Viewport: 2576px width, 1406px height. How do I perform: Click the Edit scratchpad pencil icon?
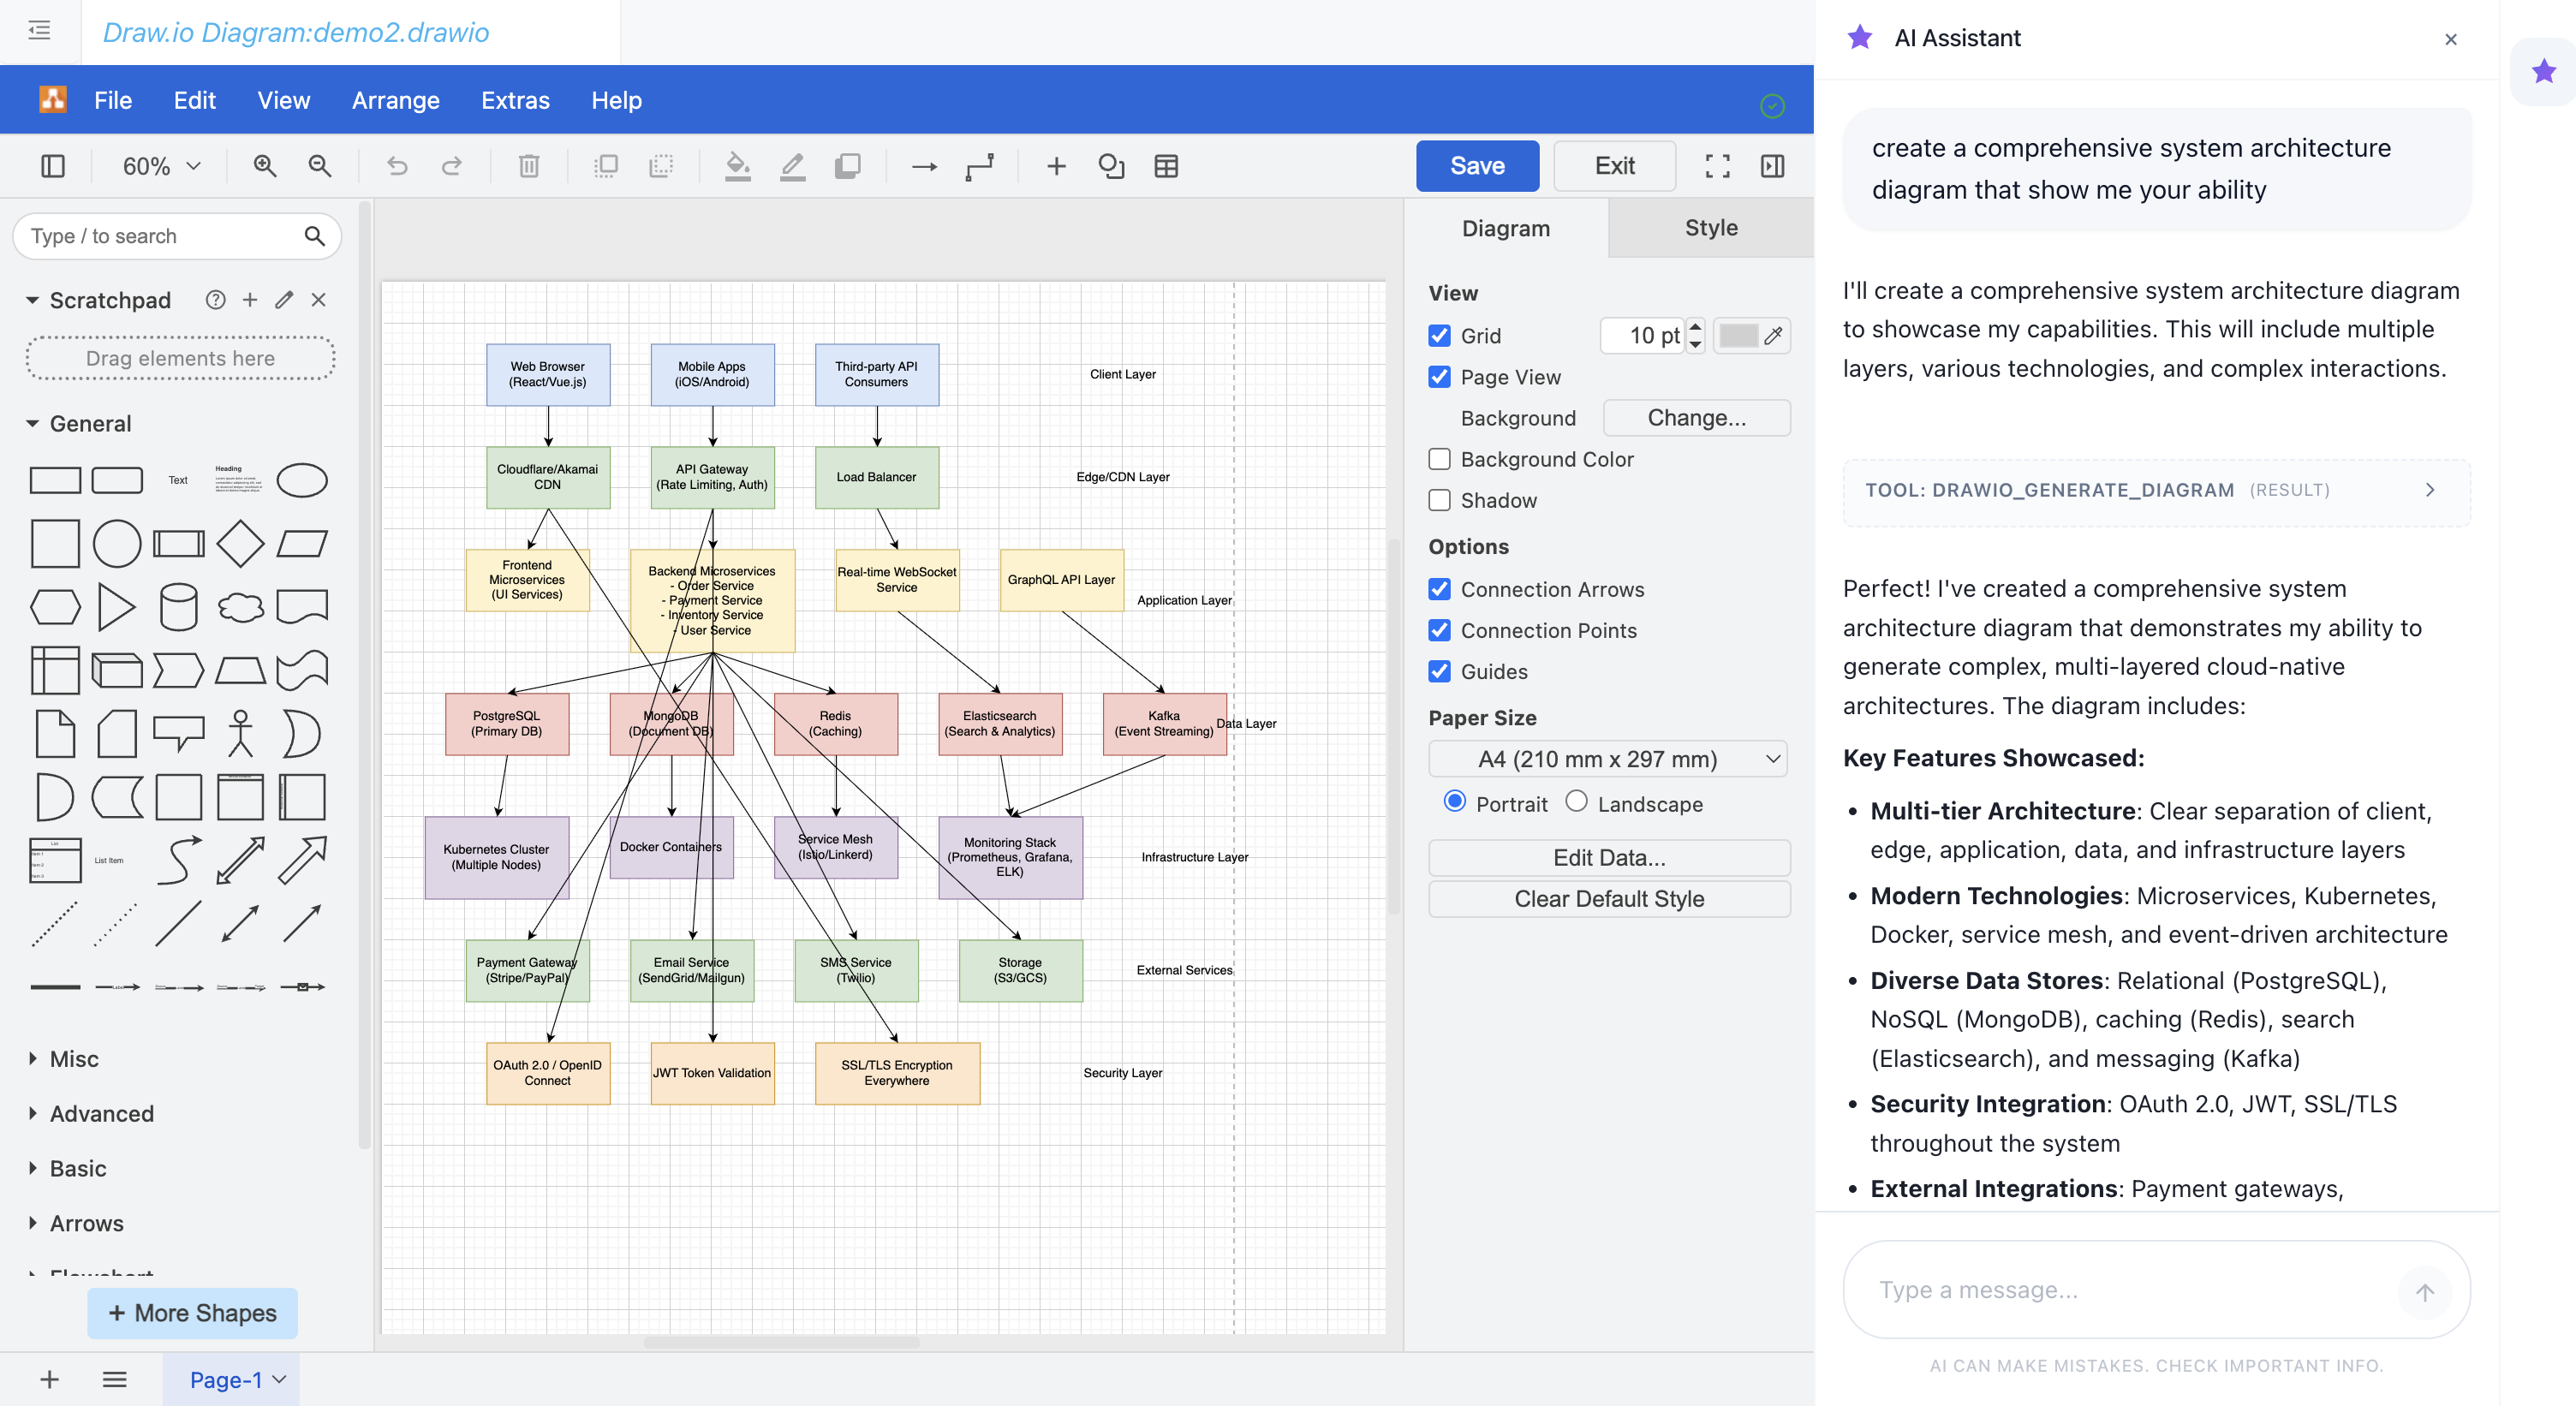(x=284, y=300)
